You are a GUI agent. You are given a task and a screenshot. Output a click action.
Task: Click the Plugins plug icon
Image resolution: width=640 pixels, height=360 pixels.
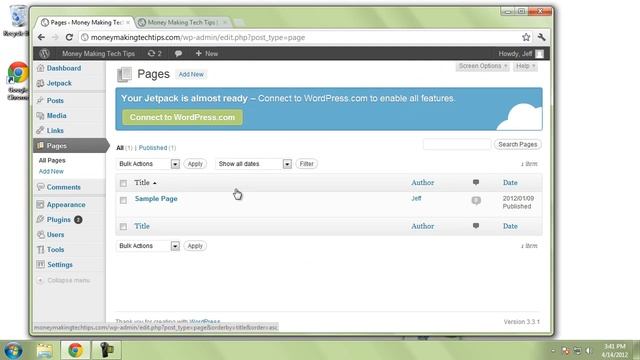(x=40, y=220)
